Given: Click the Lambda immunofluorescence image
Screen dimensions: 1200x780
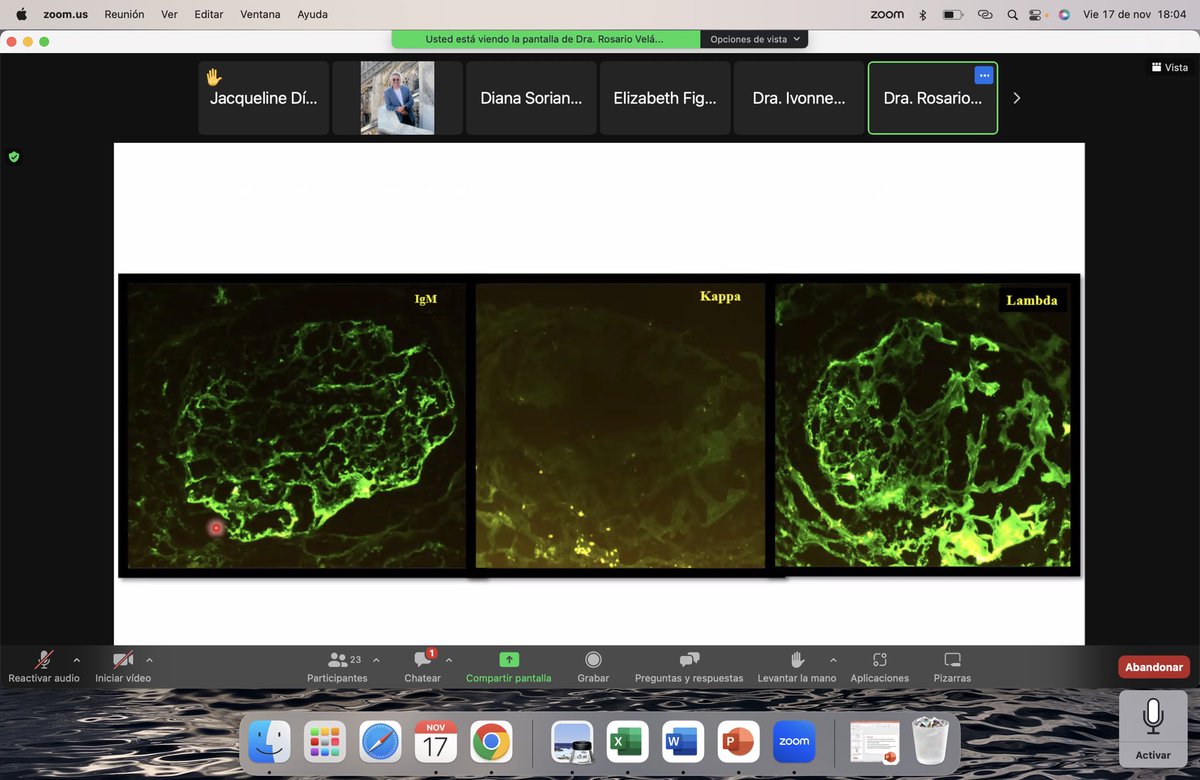Looking at the screenshot, I should 922,425.
